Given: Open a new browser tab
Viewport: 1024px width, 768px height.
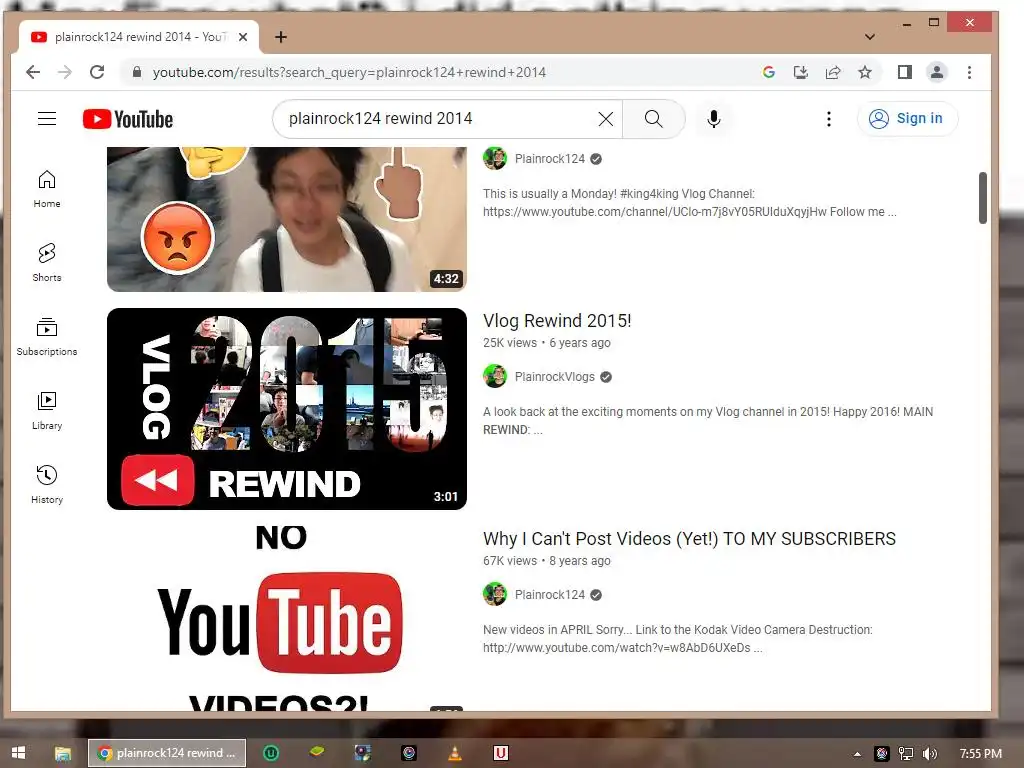Looking at the screenshot, I should point(281,37).
